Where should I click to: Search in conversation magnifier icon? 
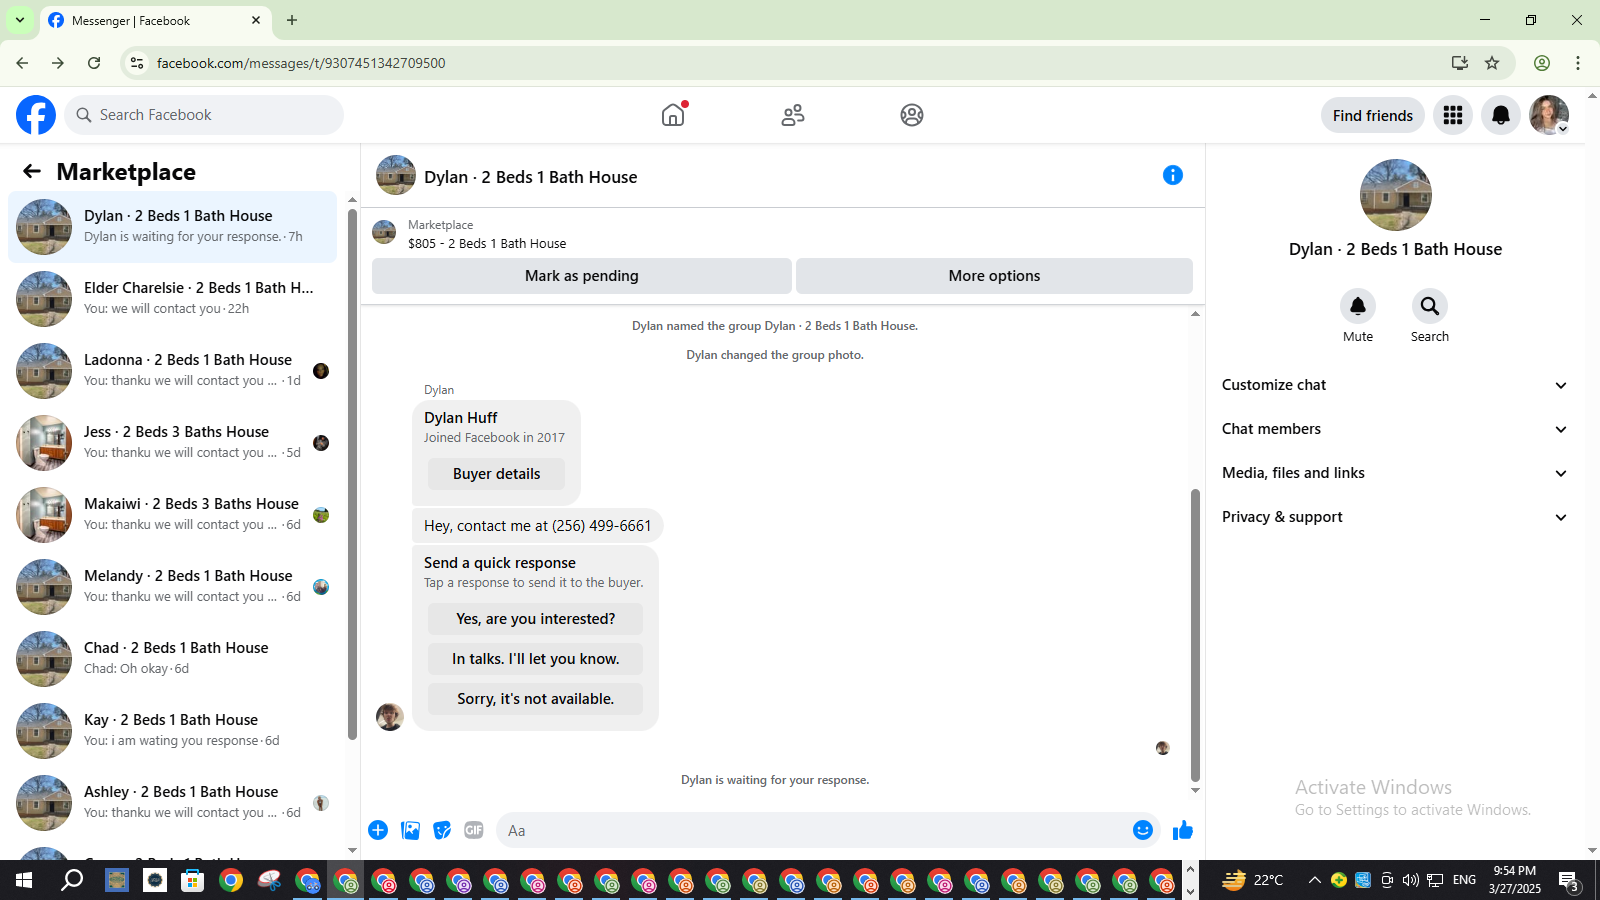click(1430, 306)
